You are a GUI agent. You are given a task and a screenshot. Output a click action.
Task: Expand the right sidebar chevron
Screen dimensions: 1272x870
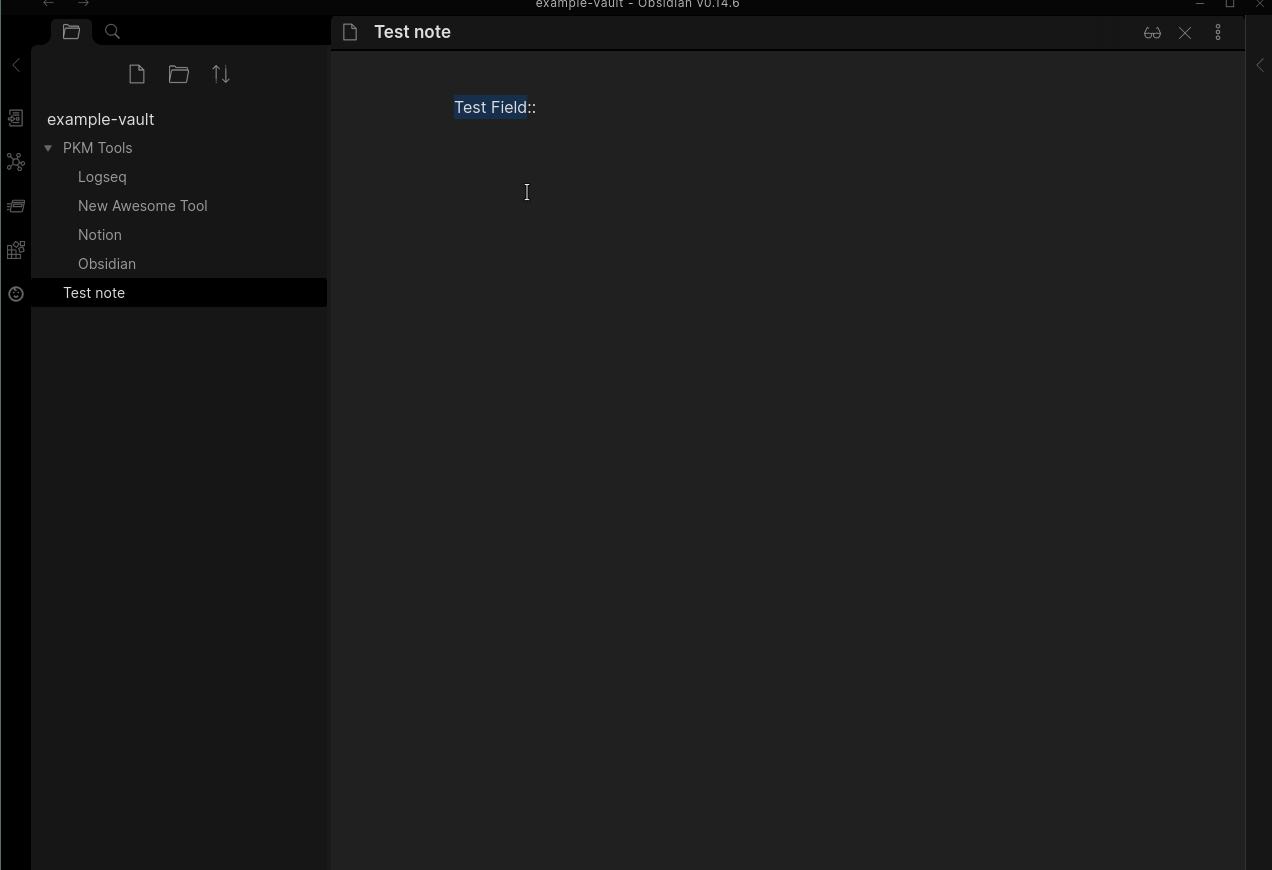point(1260,65)
